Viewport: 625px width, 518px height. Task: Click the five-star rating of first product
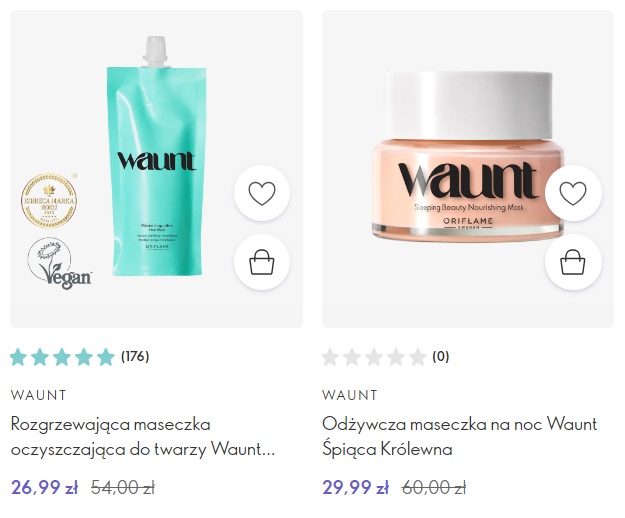[x=62, y=357]
